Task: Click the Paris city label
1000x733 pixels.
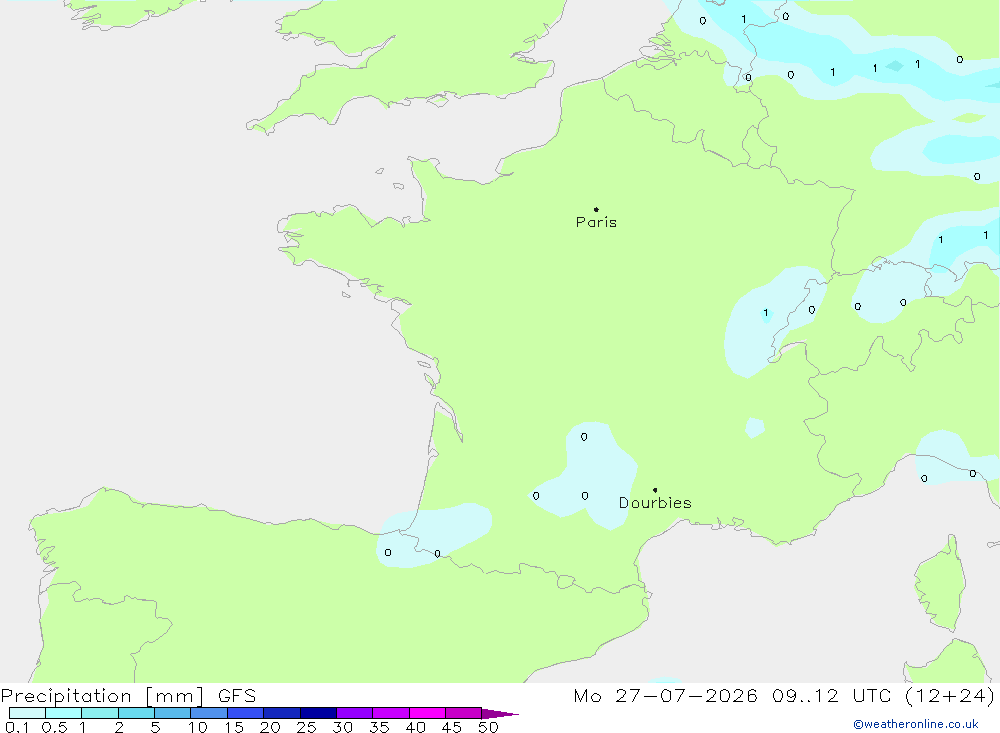Action: coord(596,222)
